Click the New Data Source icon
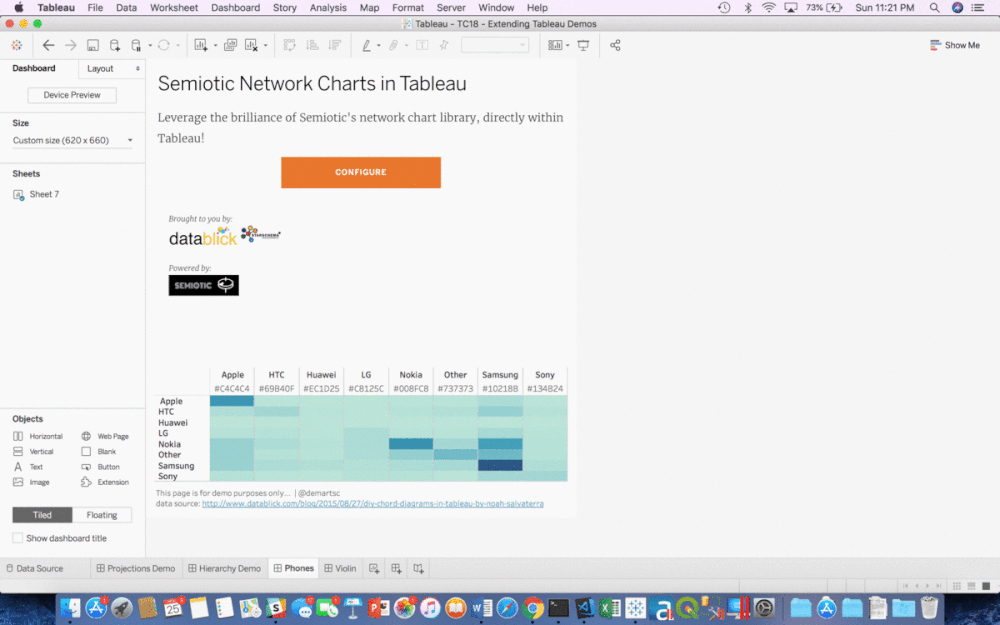Screen dimensions: 1000x625 (x=115, y=45)
